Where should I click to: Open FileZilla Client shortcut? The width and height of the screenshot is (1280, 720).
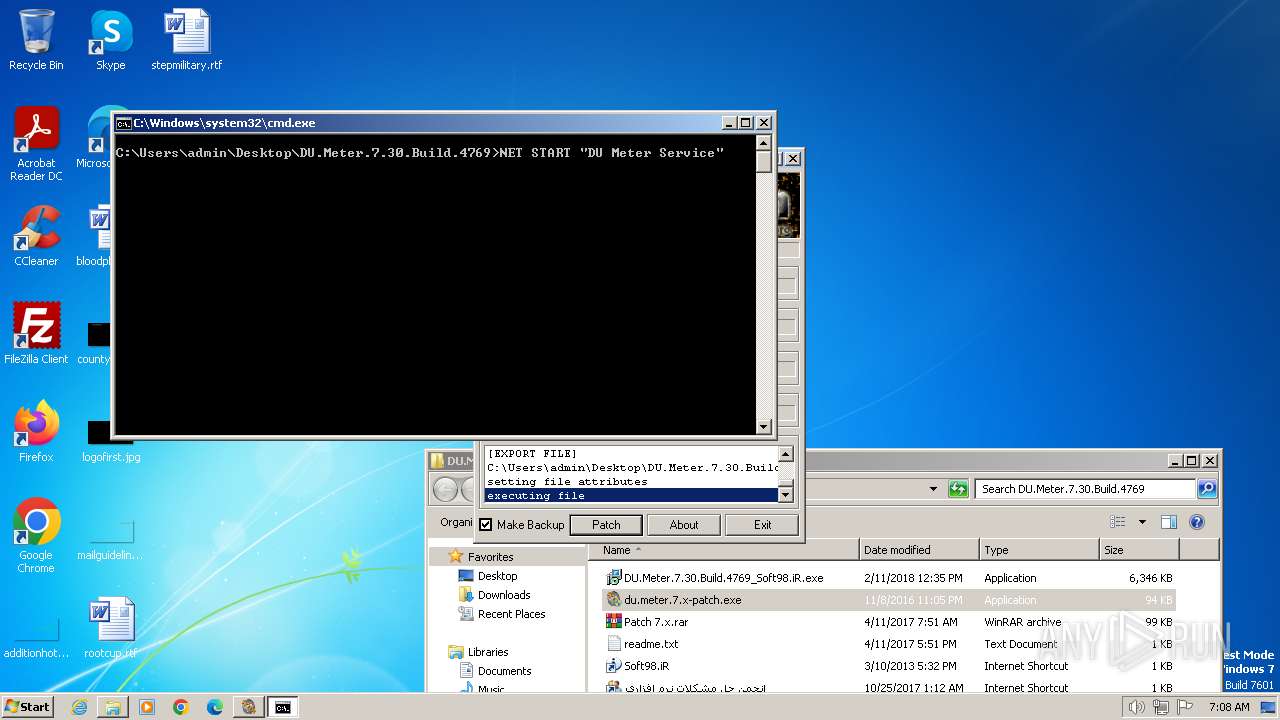click(x=36, y=333)
